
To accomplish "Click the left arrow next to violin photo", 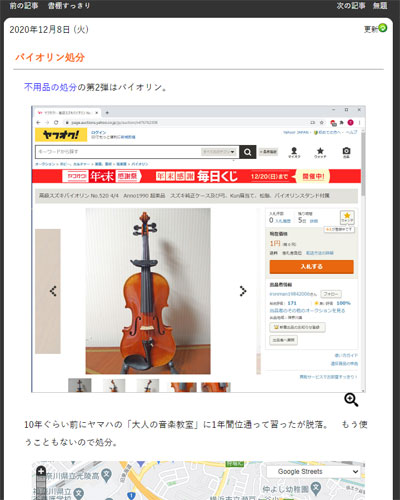I will click(53, 291).
